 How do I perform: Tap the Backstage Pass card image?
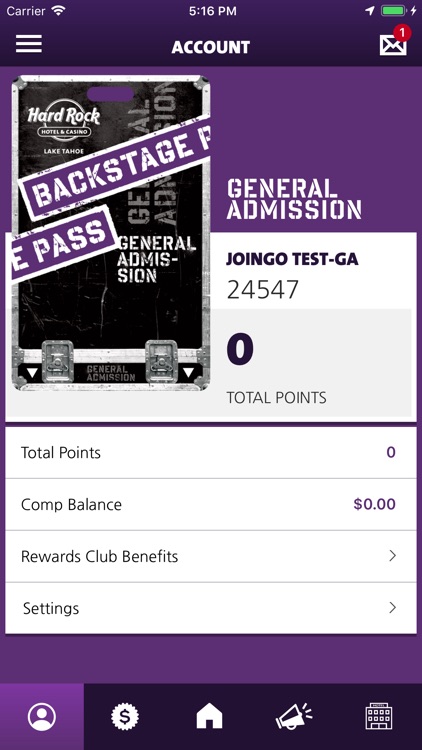[x=111, y=233]
